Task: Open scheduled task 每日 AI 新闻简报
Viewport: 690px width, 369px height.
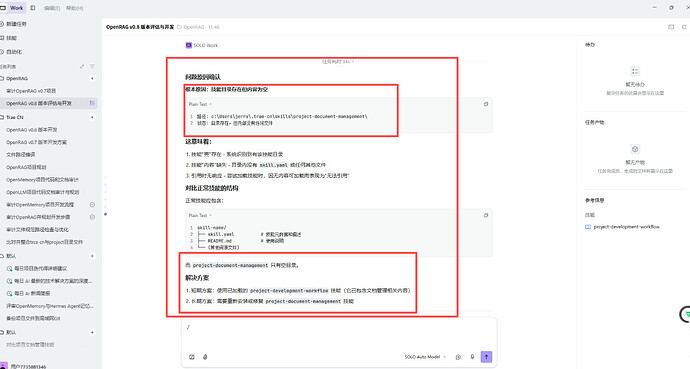Action: click(x=32, y=293)
